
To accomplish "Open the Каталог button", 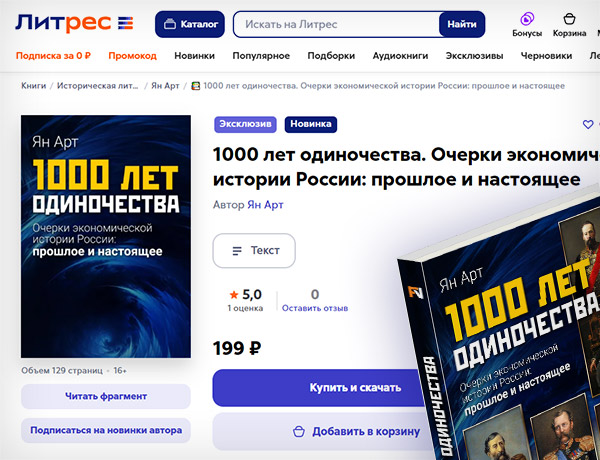I will pos(190,24).
